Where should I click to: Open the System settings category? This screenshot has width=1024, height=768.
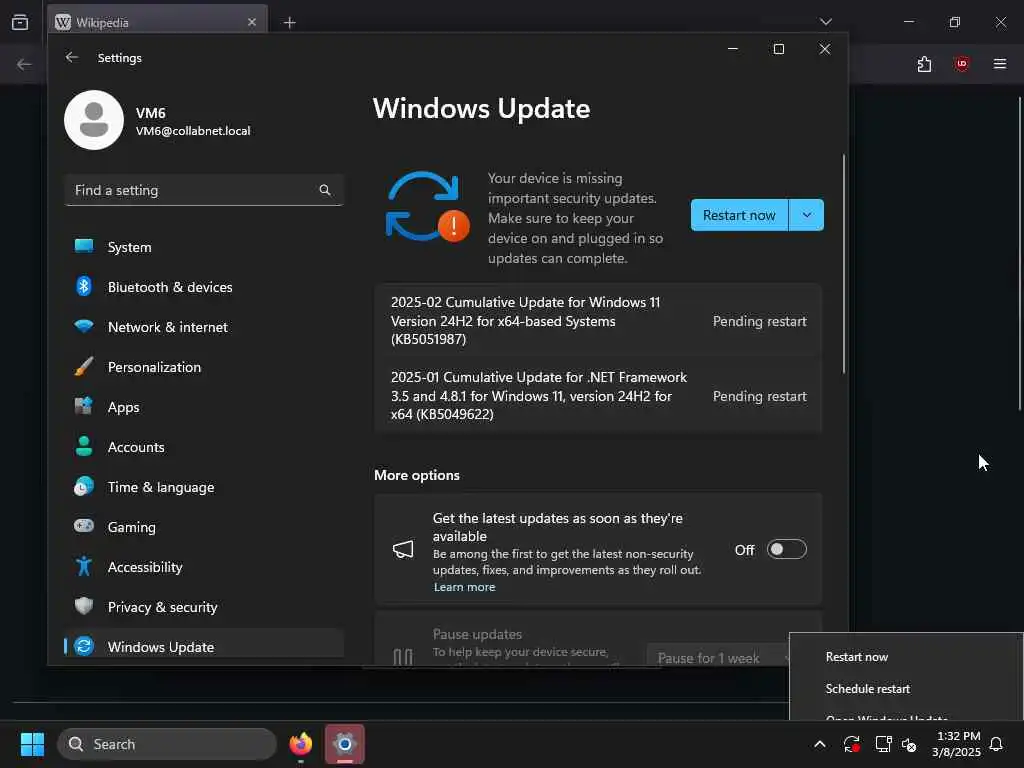(x=204, y=247)
